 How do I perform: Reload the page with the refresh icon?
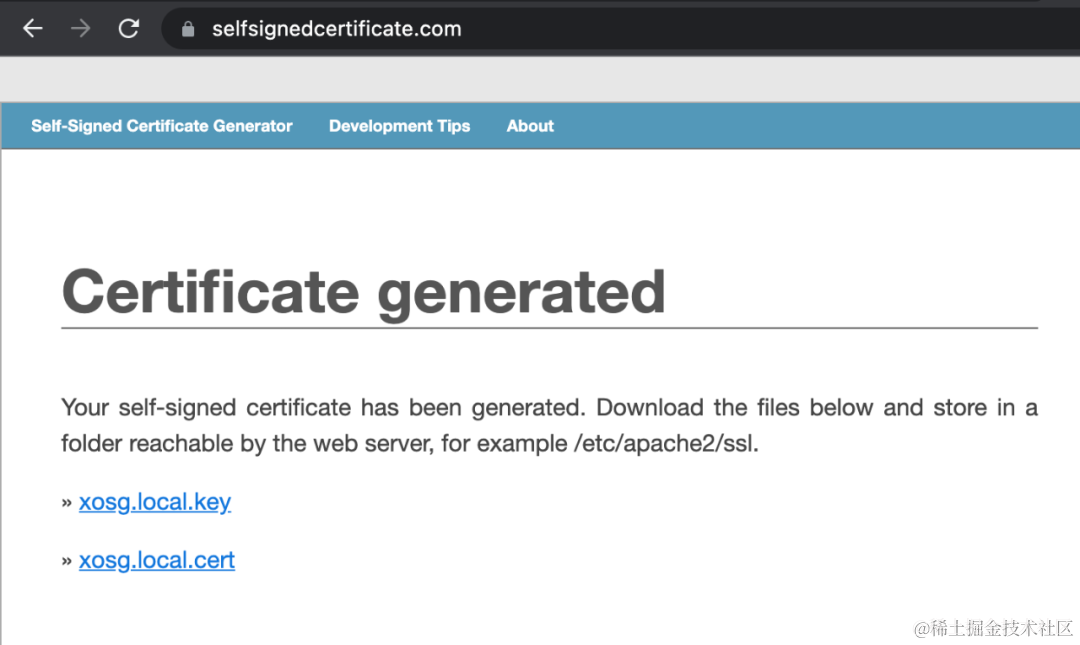point(129,28)
